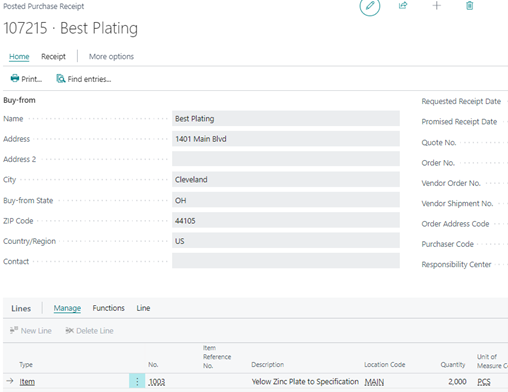Click the row arrow beside Item

coord(10,381)
